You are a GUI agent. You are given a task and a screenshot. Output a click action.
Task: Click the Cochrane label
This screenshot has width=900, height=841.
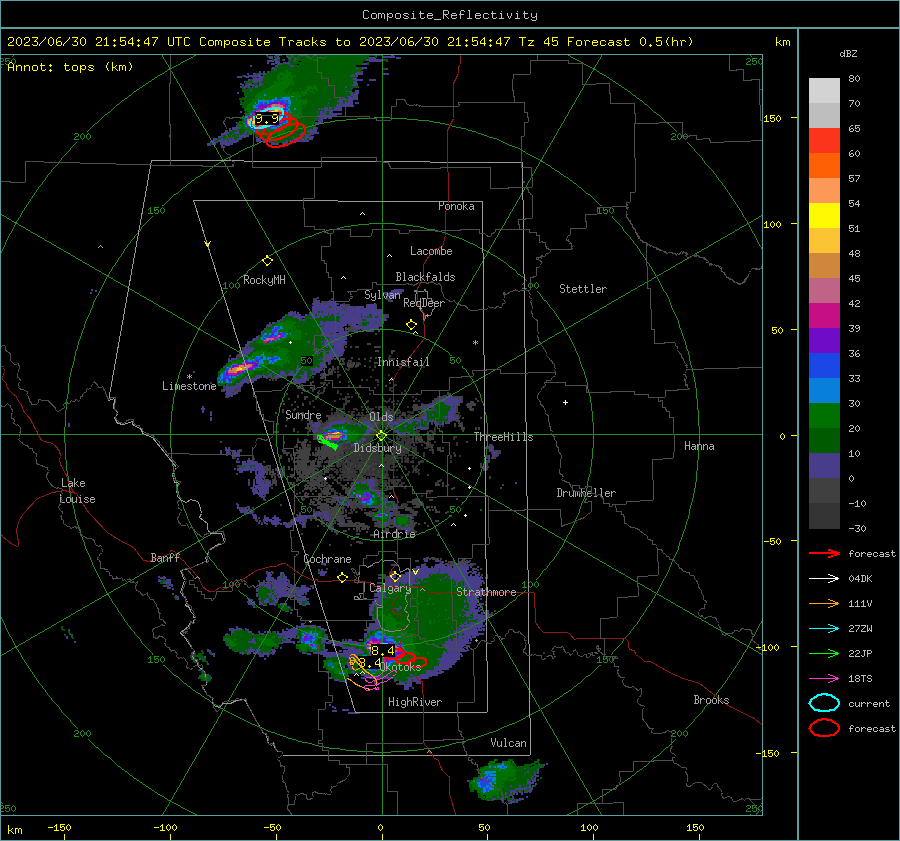coord(327,559)
